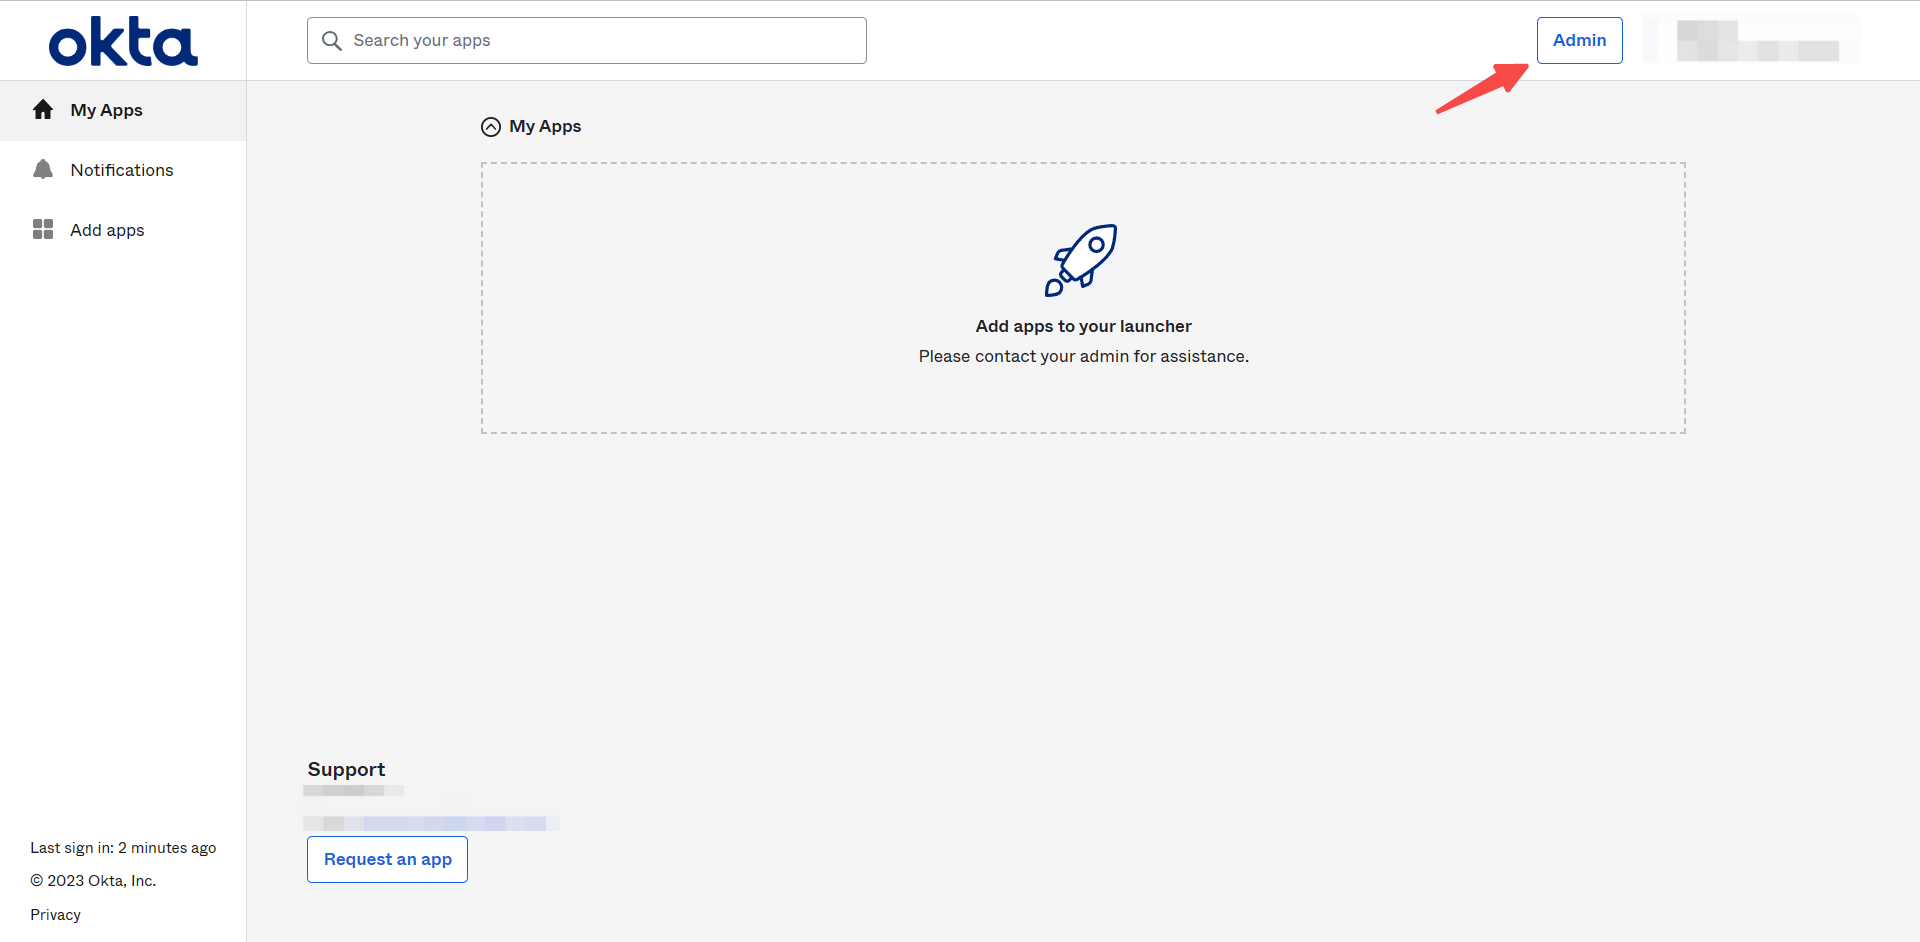
Task: Open the Admin console button
Action: tap(1580, 41)
